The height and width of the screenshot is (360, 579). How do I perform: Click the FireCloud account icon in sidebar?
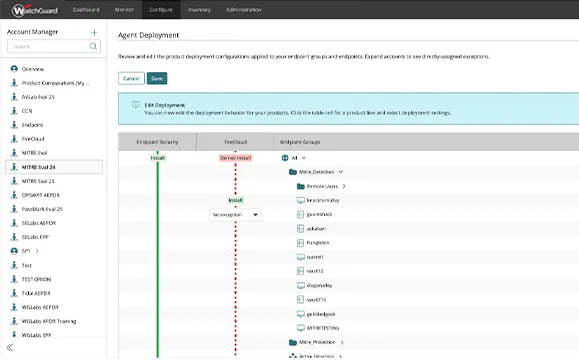coord(14,139)
